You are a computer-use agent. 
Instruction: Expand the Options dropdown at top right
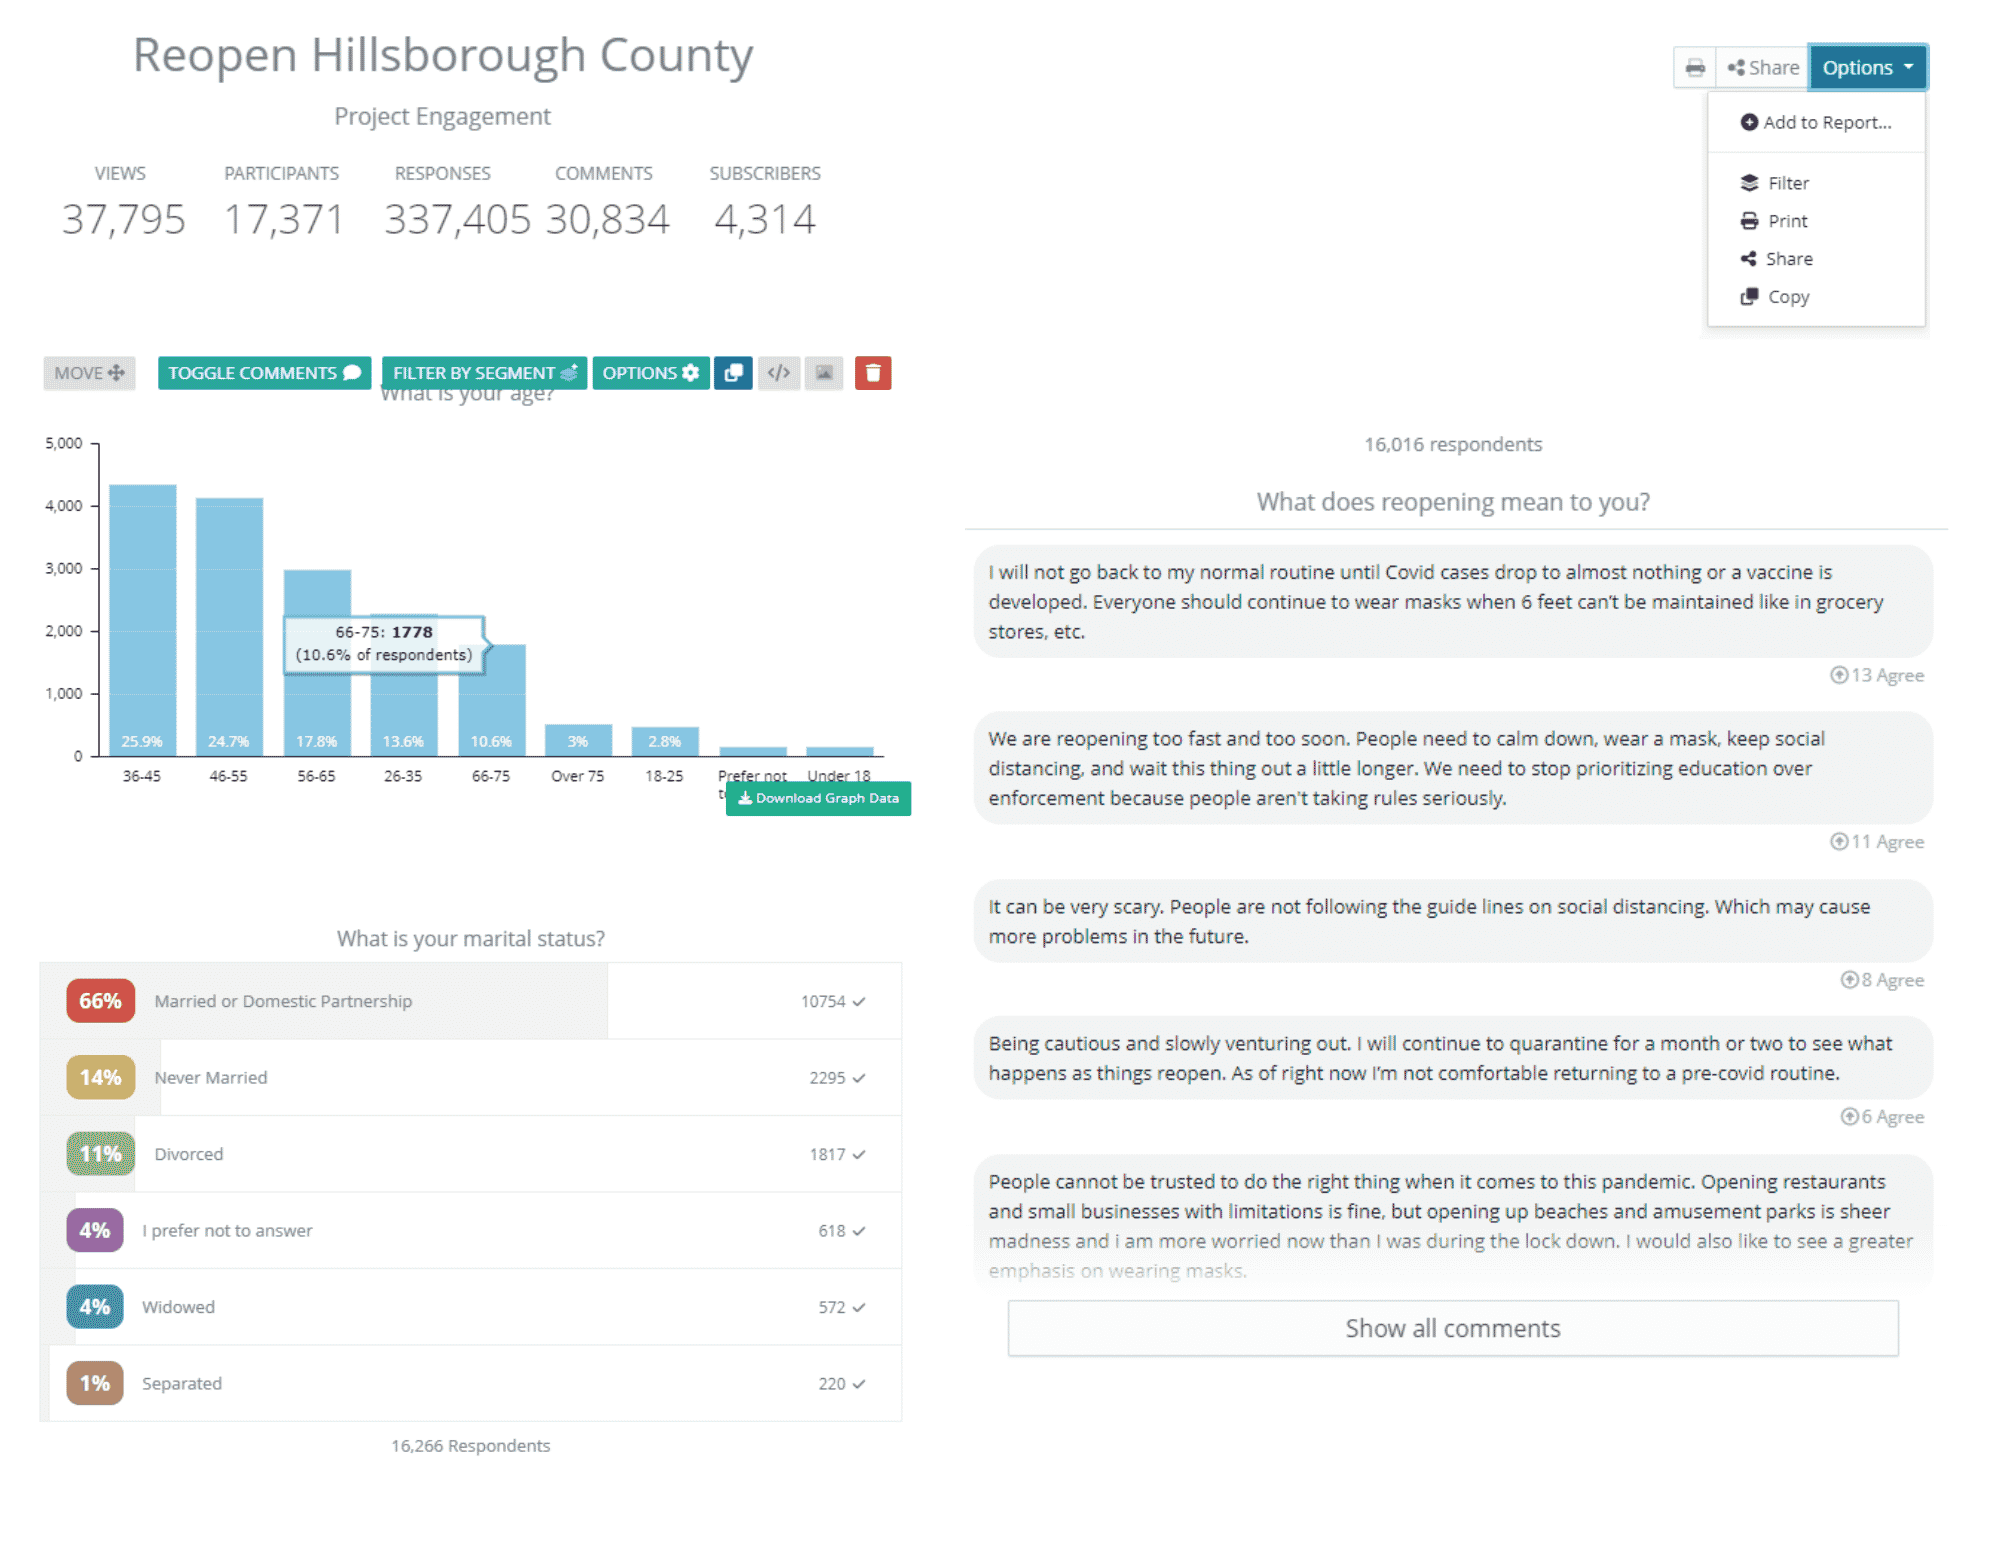[1866, 67]
